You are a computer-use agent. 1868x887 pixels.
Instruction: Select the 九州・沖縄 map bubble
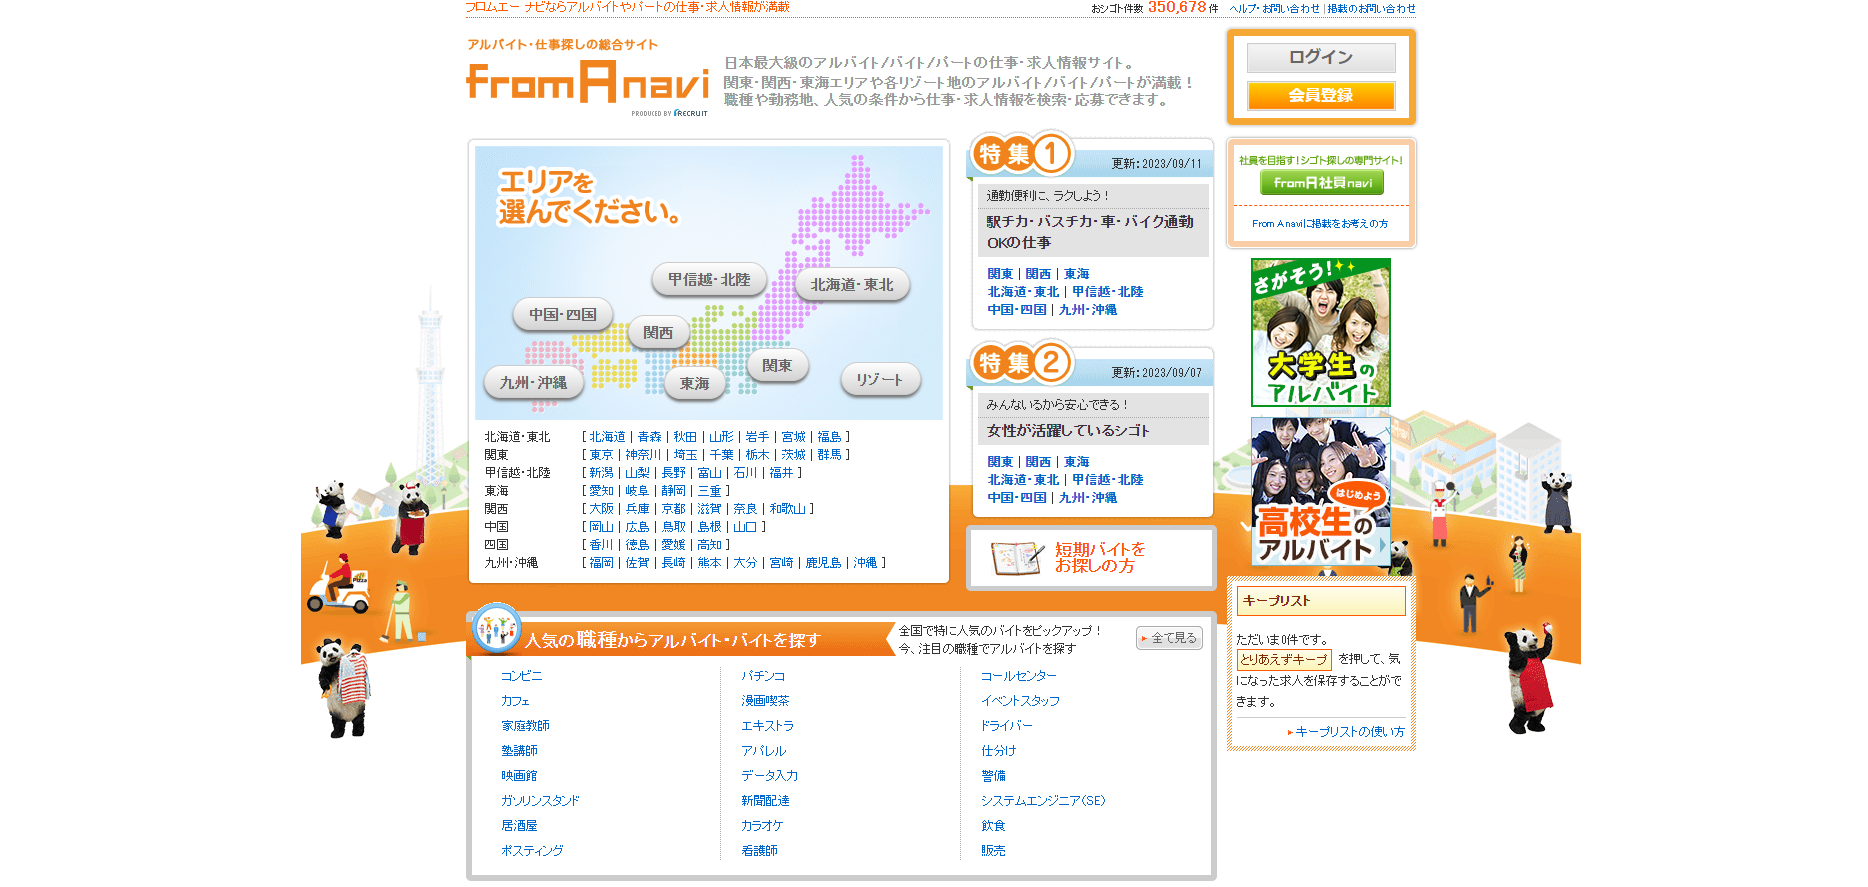pyautogui.click(x=533, y=383)
